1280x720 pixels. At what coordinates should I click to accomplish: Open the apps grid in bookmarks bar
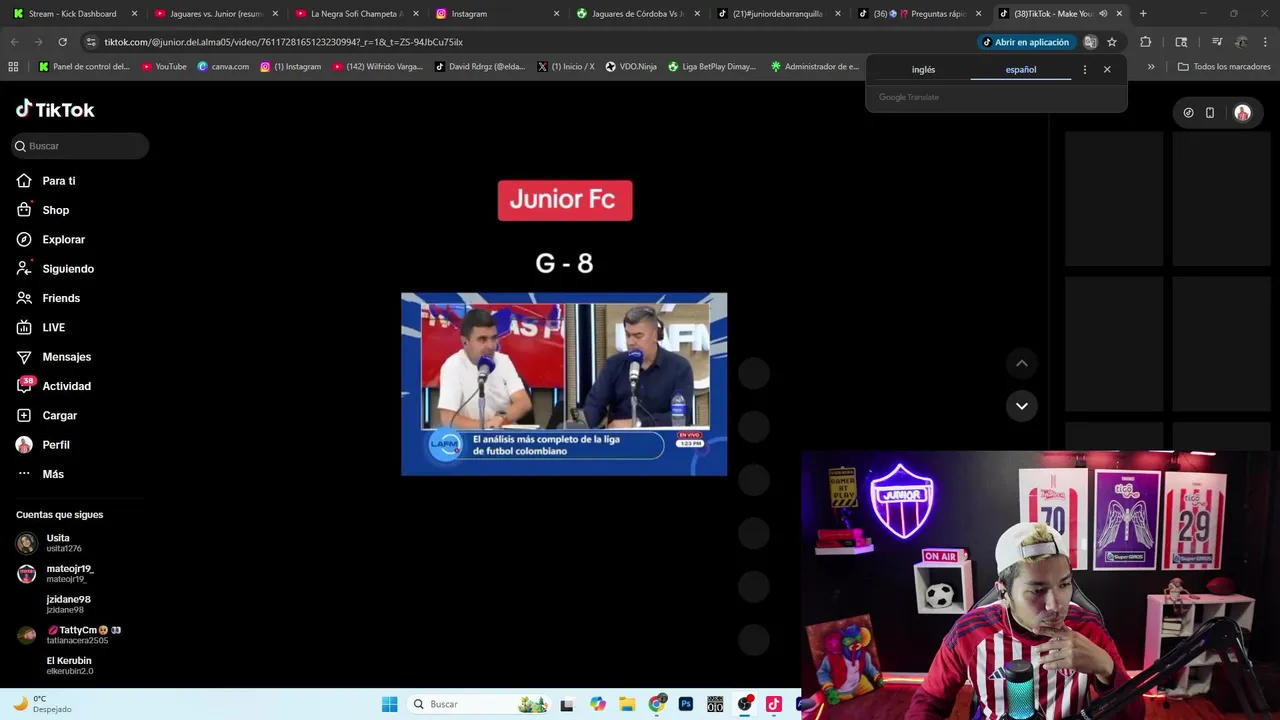pos(13,67)
